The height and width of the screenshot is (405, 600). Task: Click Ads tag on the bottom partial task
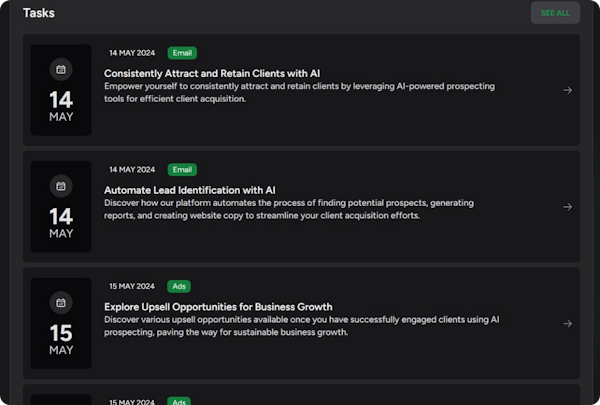tap(179, 401)
